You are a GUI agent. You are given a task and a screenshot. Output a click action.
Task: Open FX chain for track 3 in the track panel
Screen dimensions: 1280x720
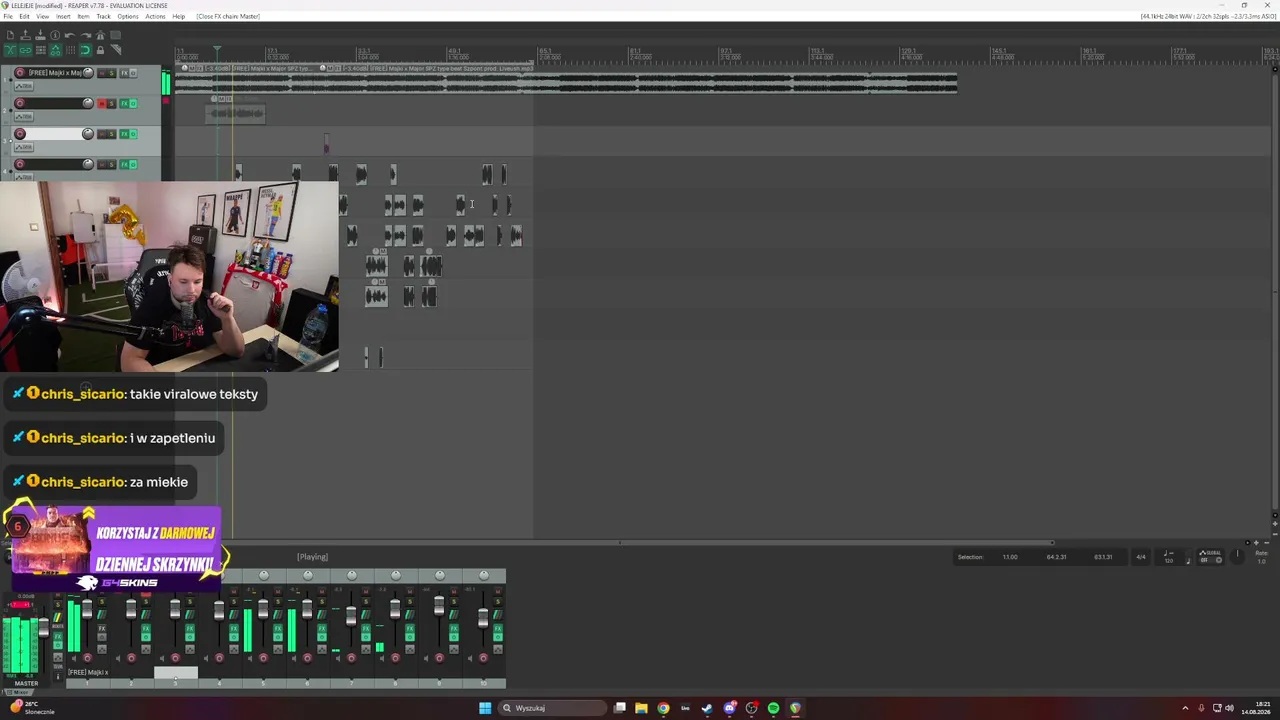[124, 134]
